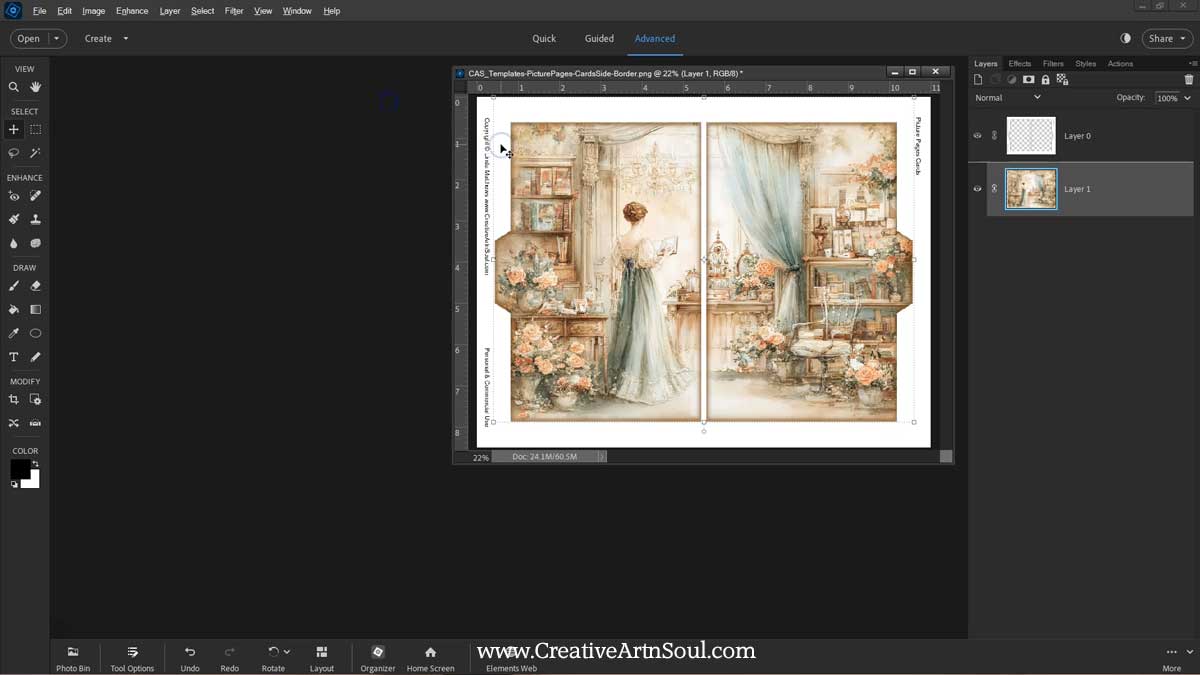Open the File menu

[39, 11]
